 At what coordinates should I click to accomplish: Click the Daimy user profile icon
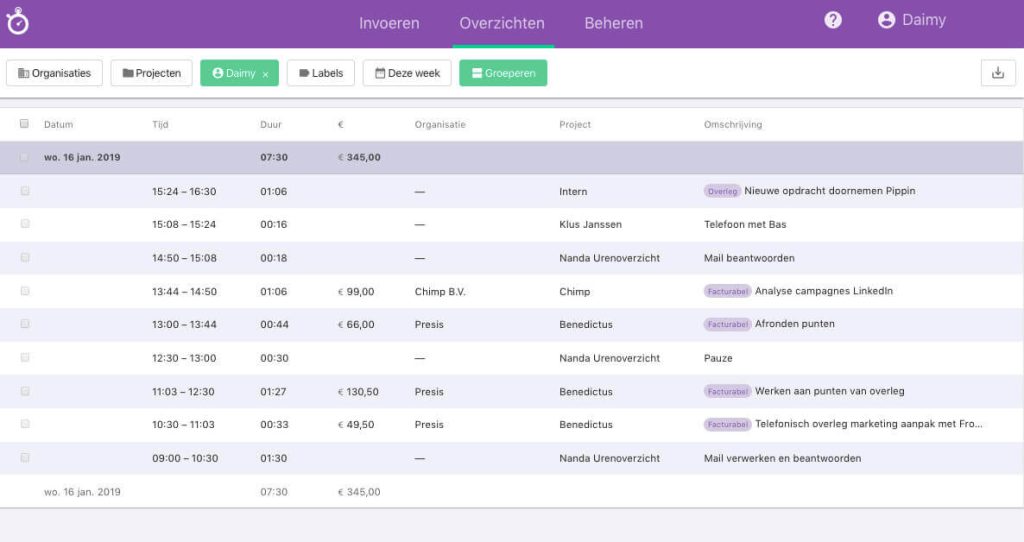coord(886,21)
